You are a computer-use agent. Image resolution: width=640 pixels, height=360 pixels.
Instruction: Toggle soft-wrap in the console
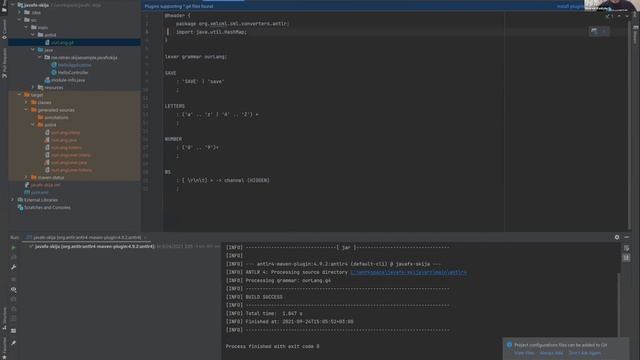pos(627,248)
